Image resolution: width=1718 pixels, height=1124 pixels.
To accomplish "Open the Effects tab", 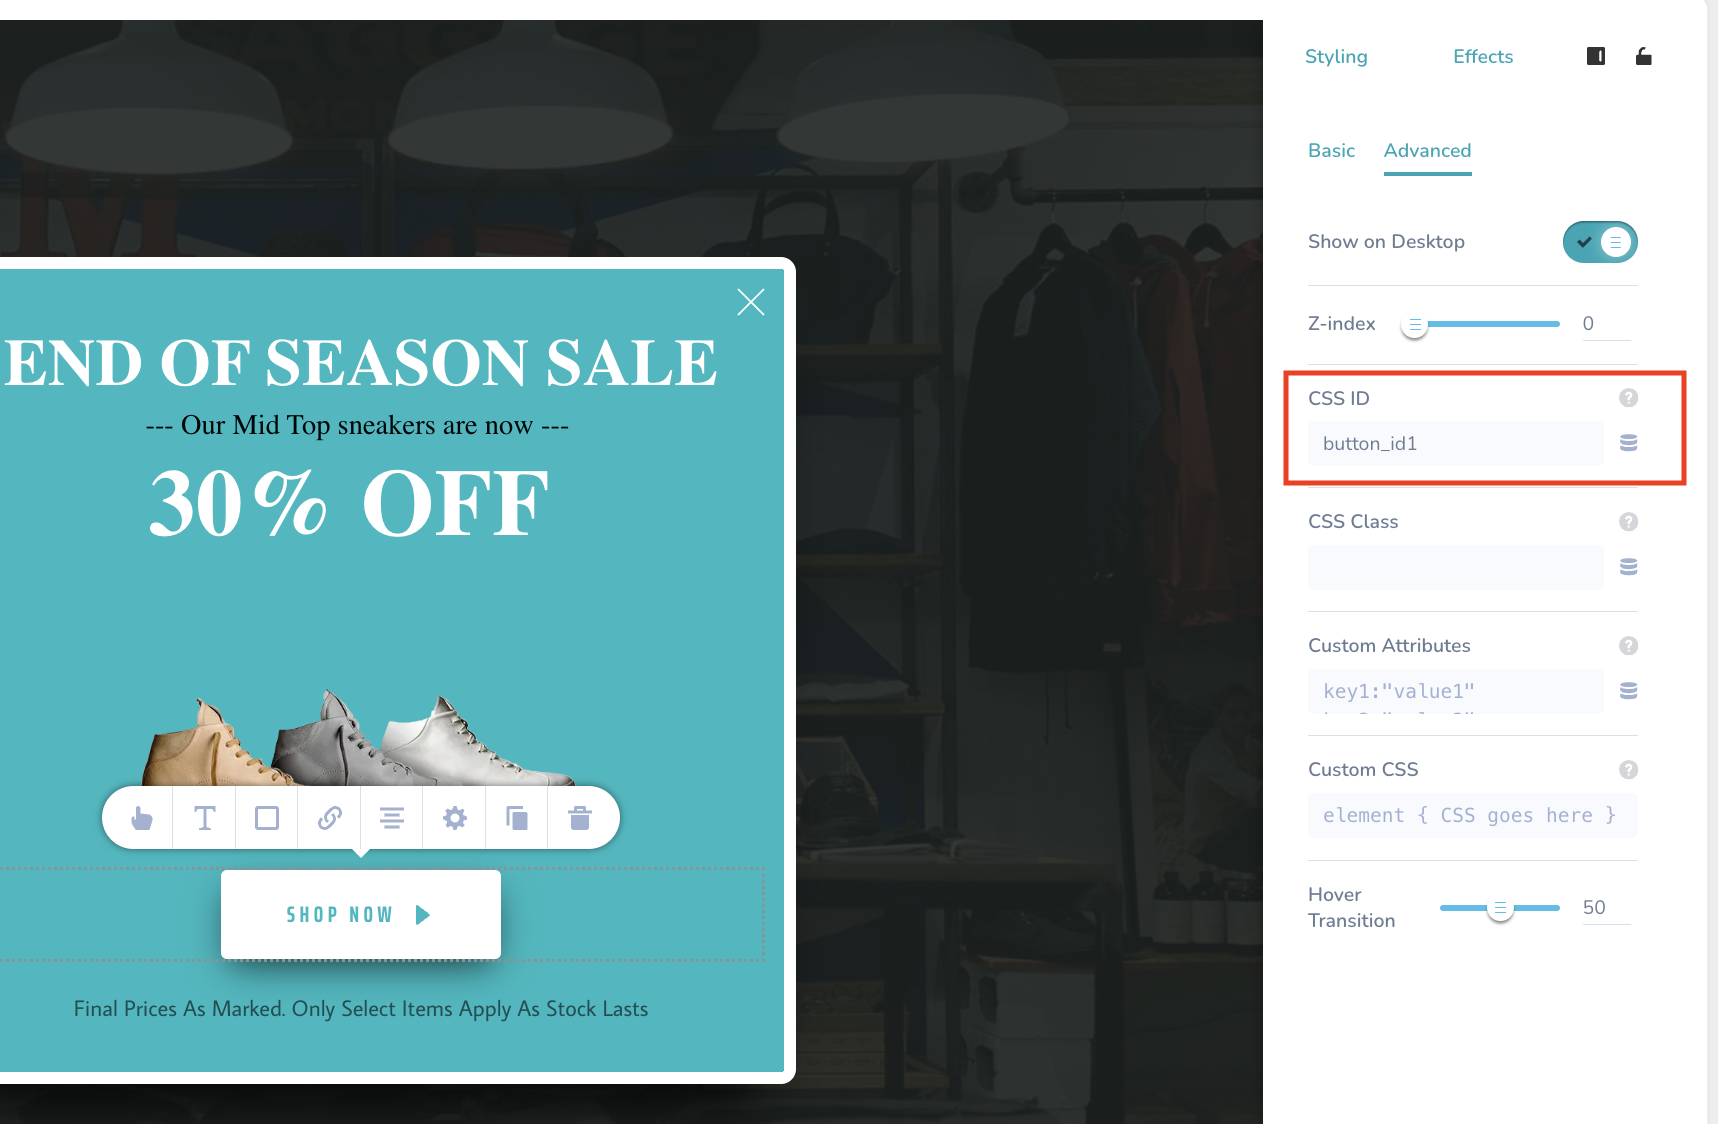I will pyautogui.click(x=1483, y=57).
